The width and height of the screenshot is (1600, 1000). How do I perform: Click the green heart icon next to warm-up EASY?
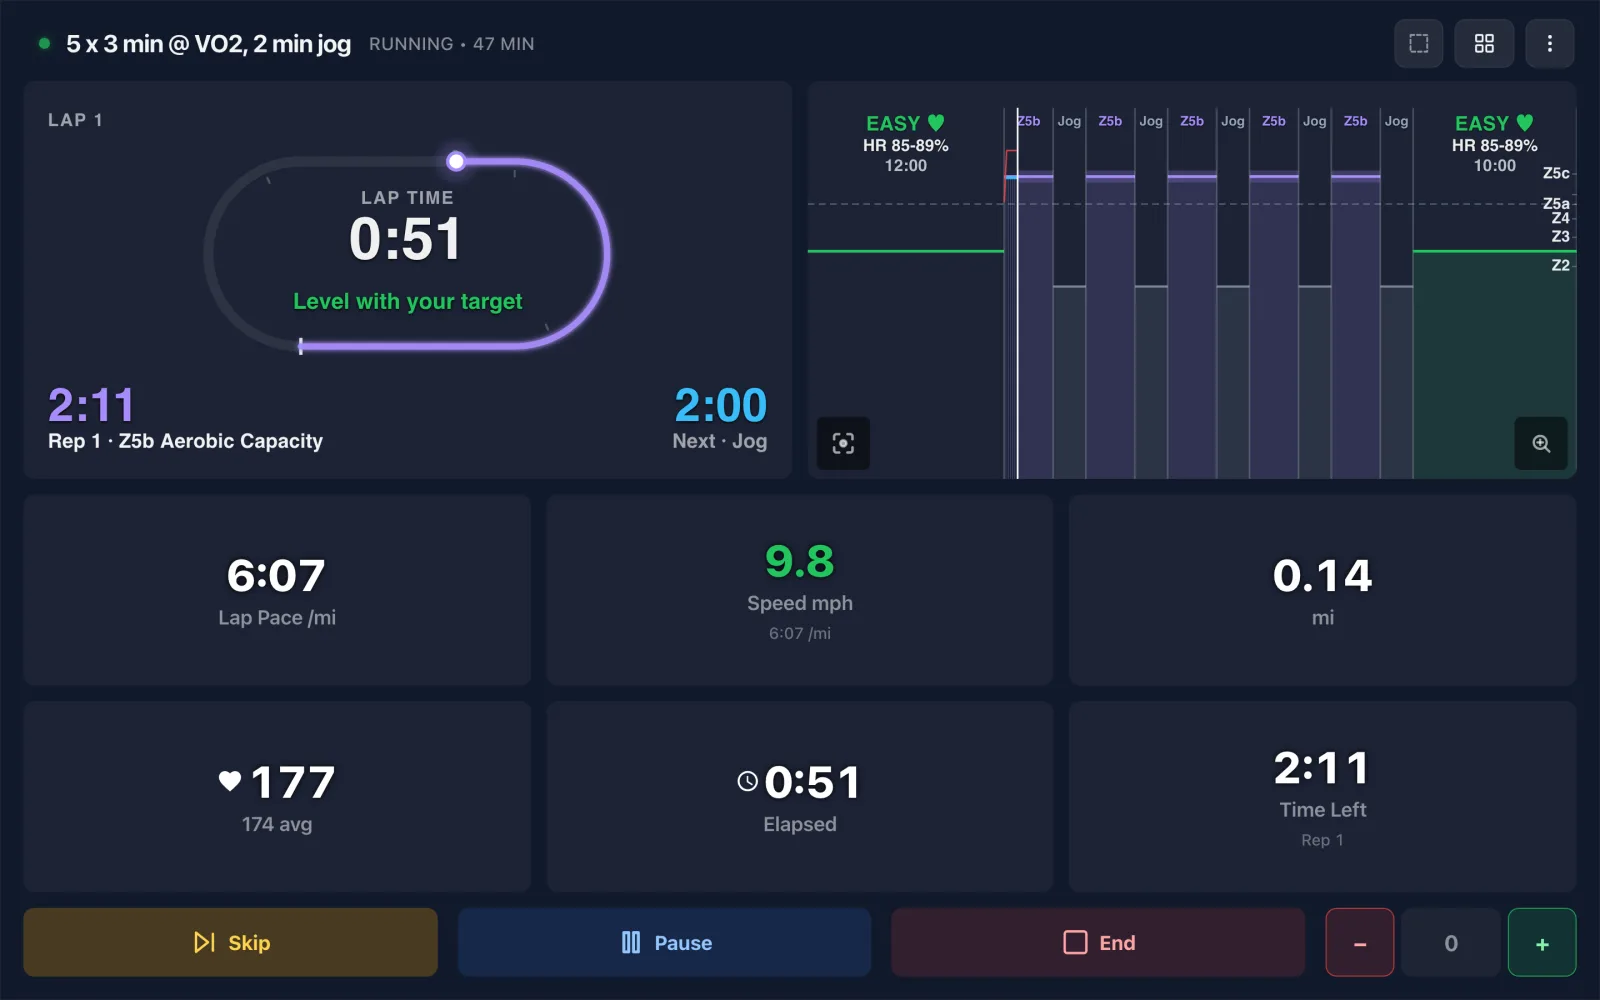point(936,122)
